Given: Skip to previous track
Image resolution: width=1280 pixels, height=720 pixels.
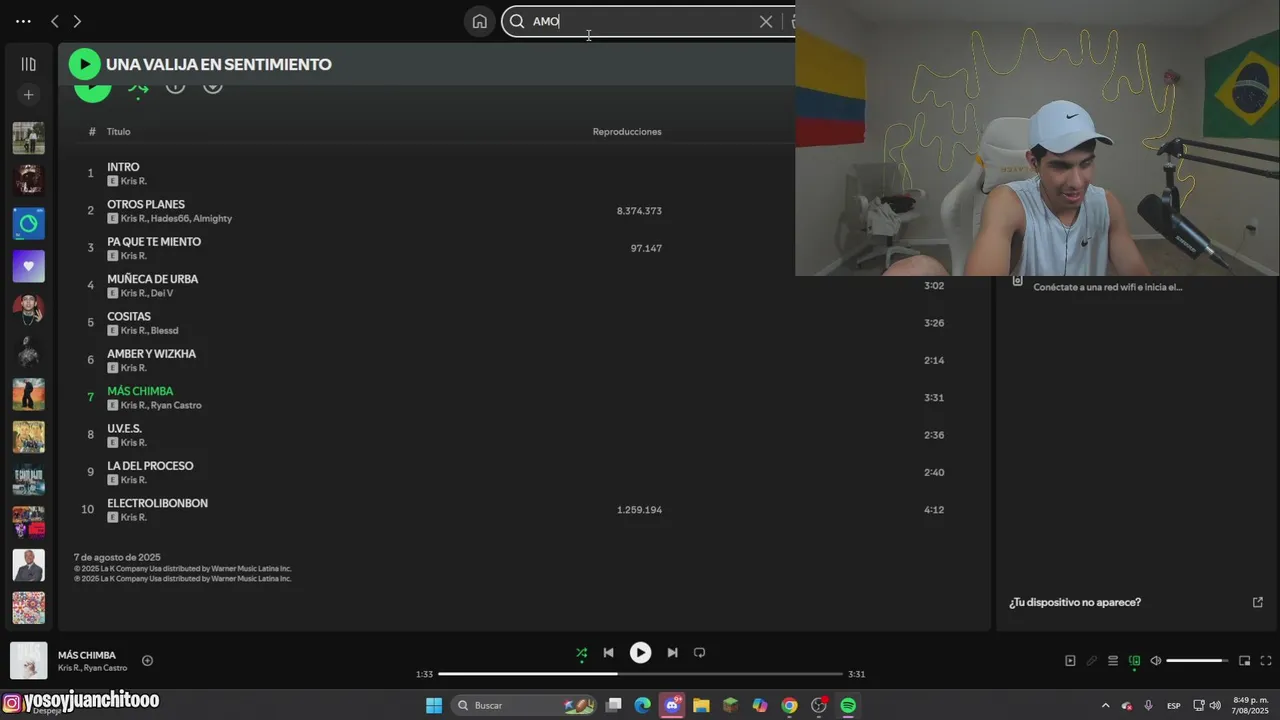Looking at the screenshot, I should point(608,653).
